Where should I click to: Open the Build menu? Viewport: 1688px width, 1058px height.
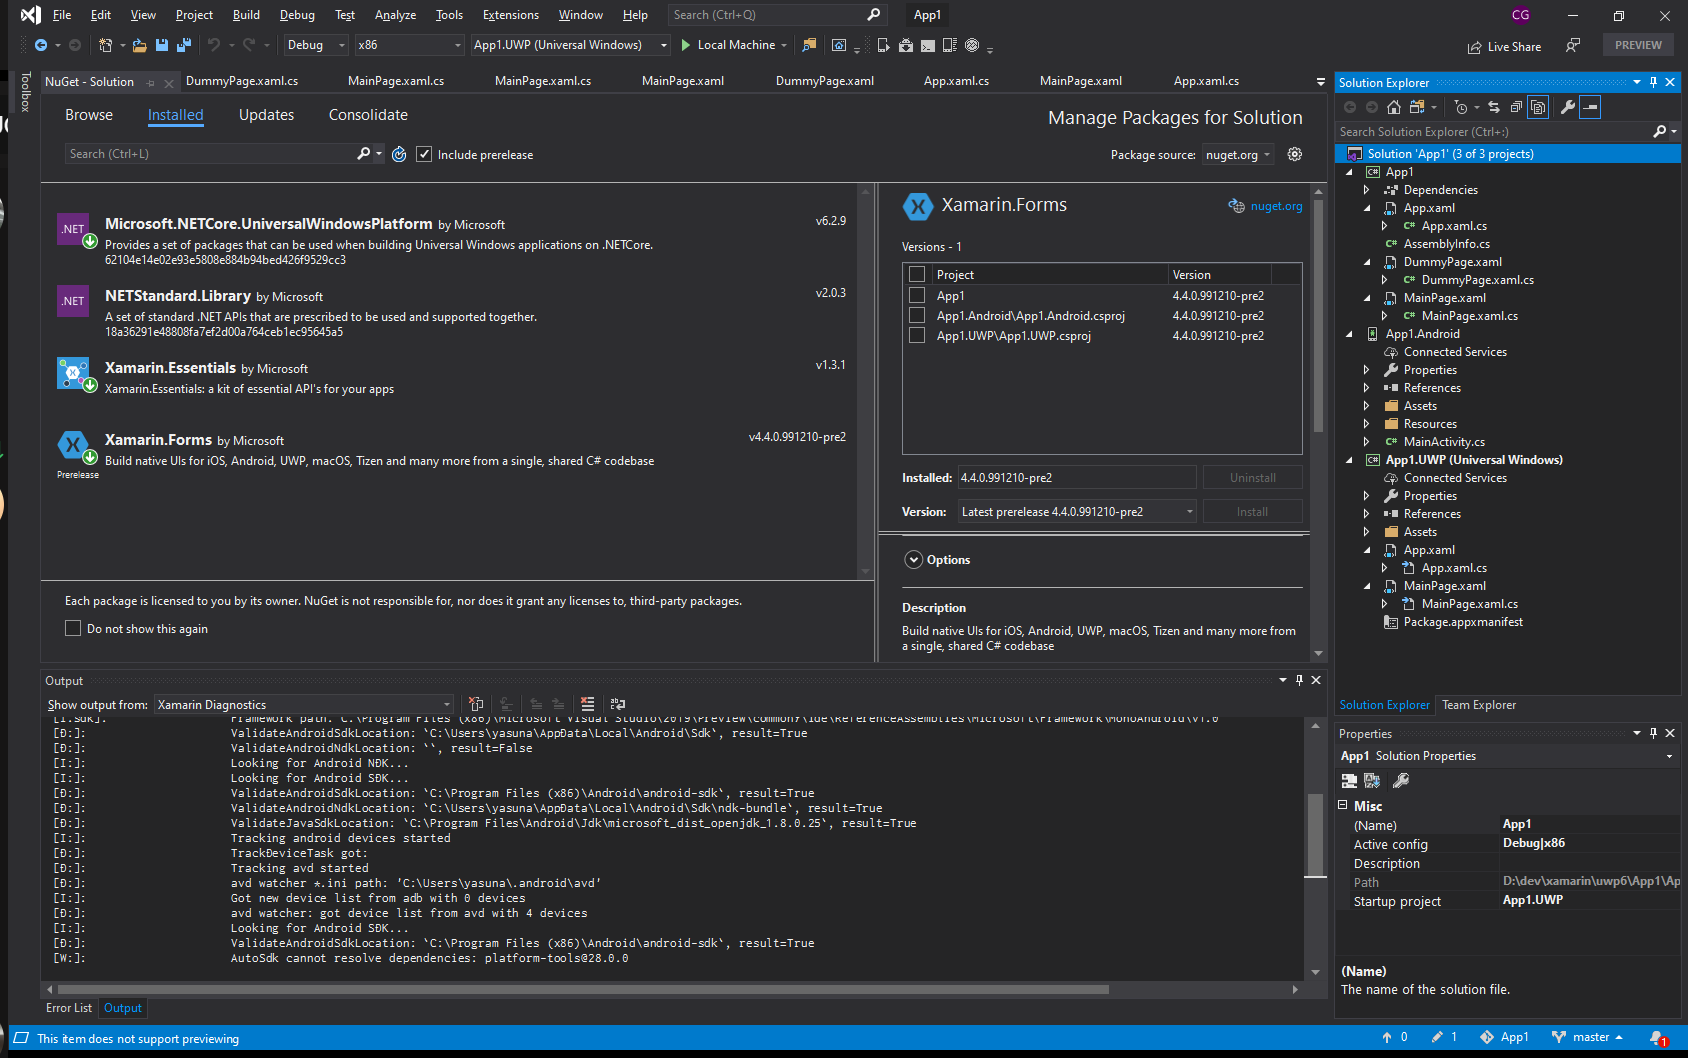point(246,15)
